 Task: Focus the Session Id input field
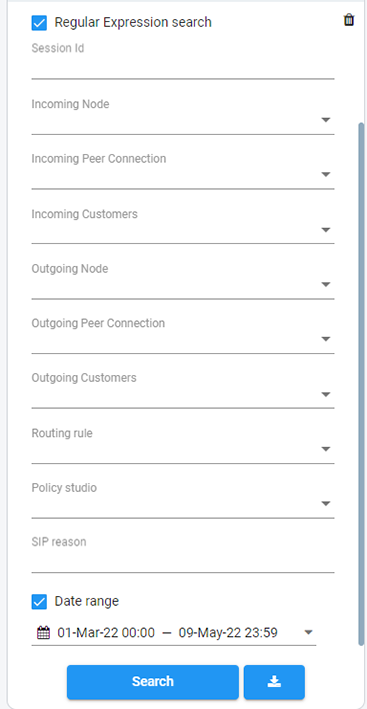(183, 67)
